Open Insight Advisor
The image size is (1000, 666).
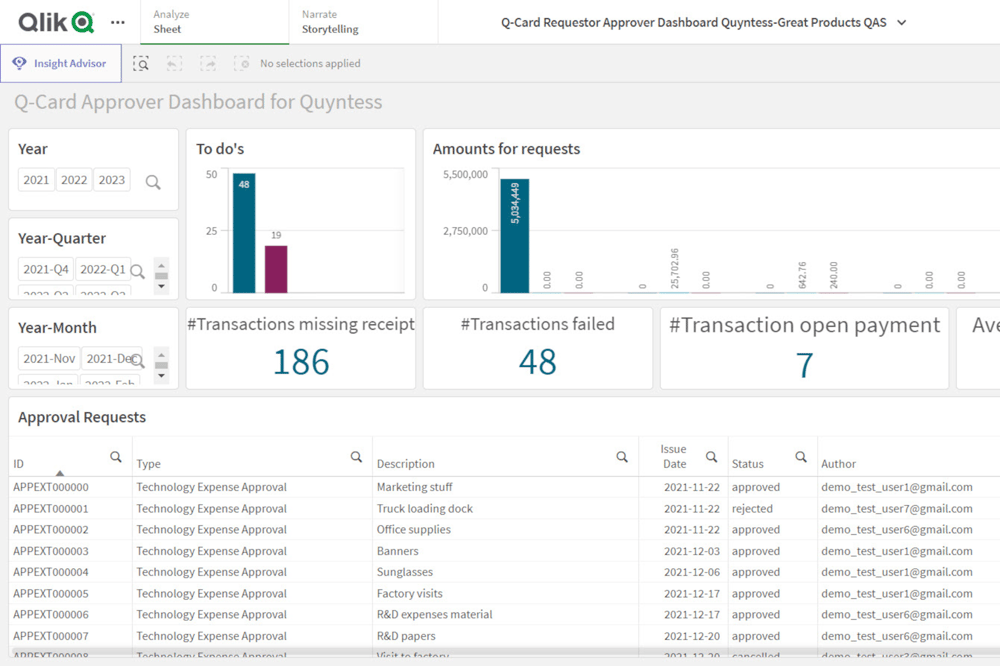pyautogui.click(x=61, y=63)
